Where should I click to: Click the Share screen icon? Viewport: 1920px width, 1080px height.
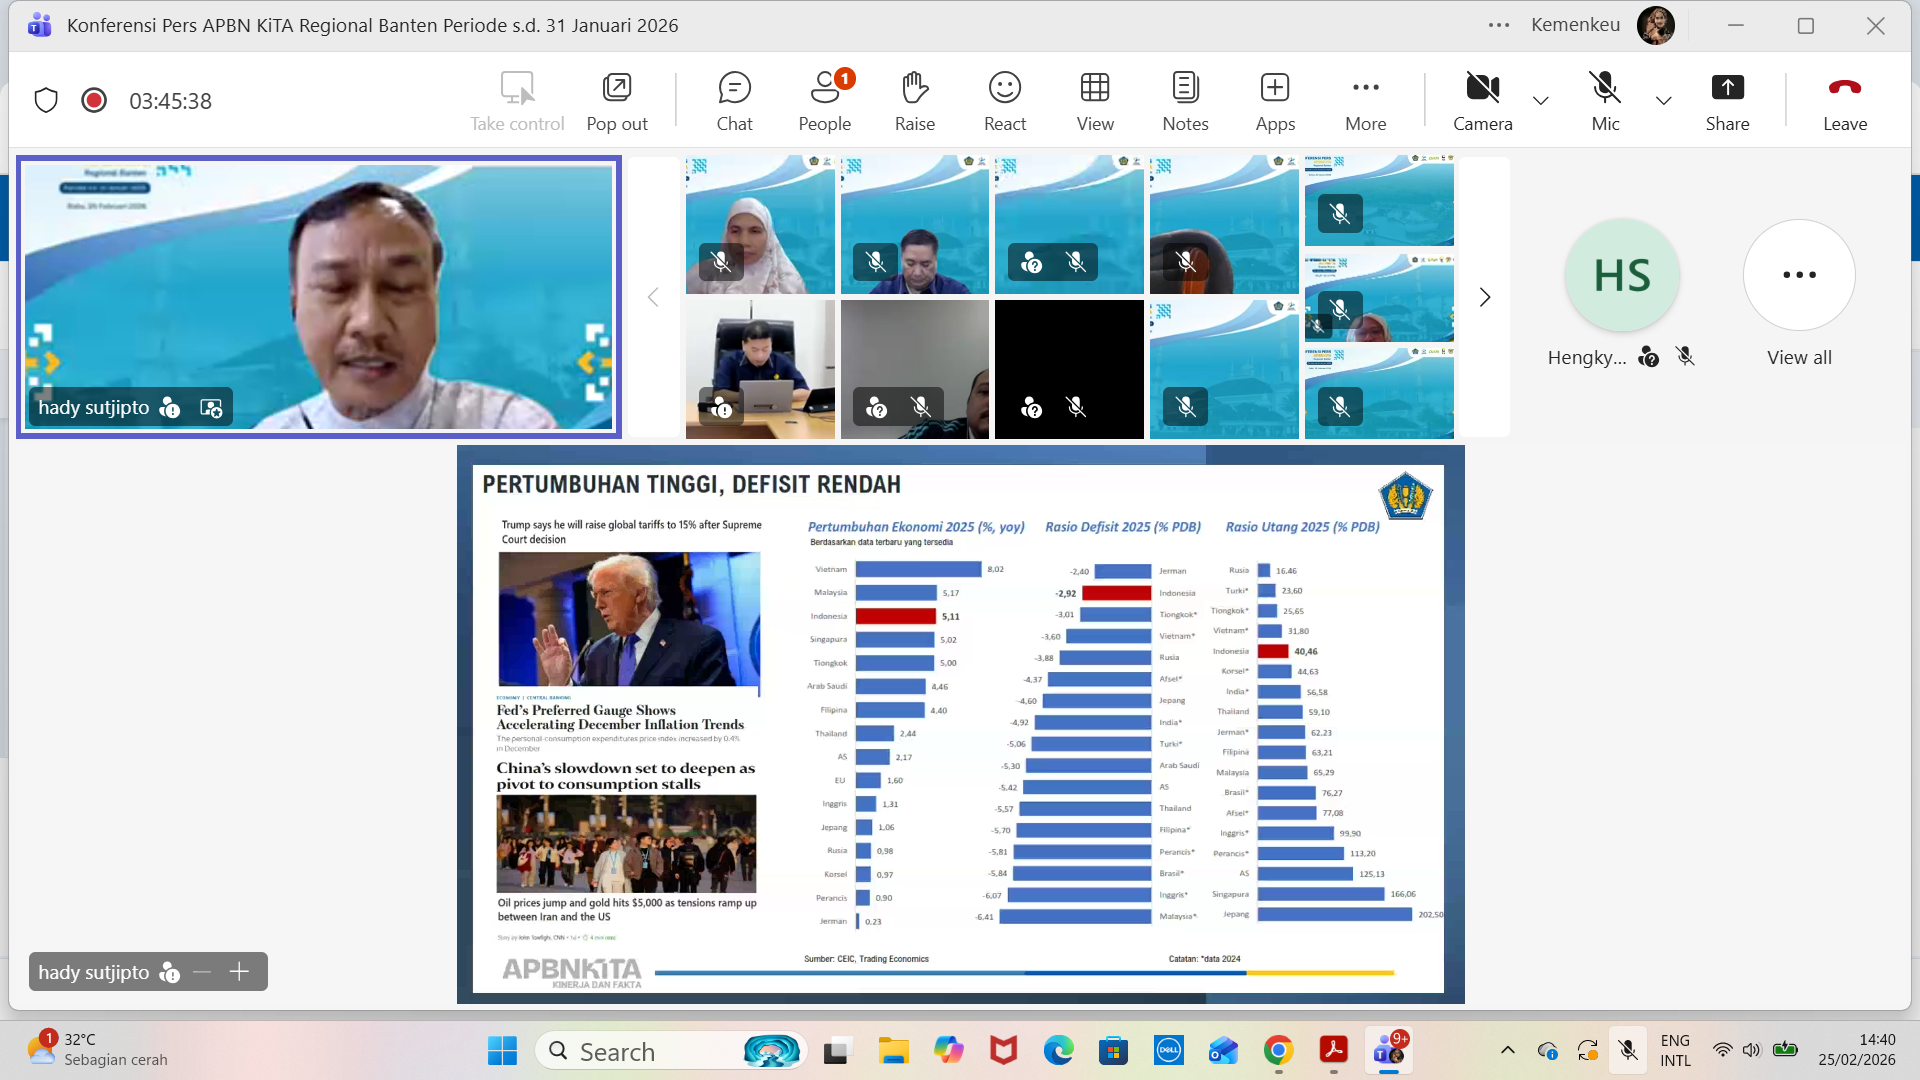tap(1727, 100)
